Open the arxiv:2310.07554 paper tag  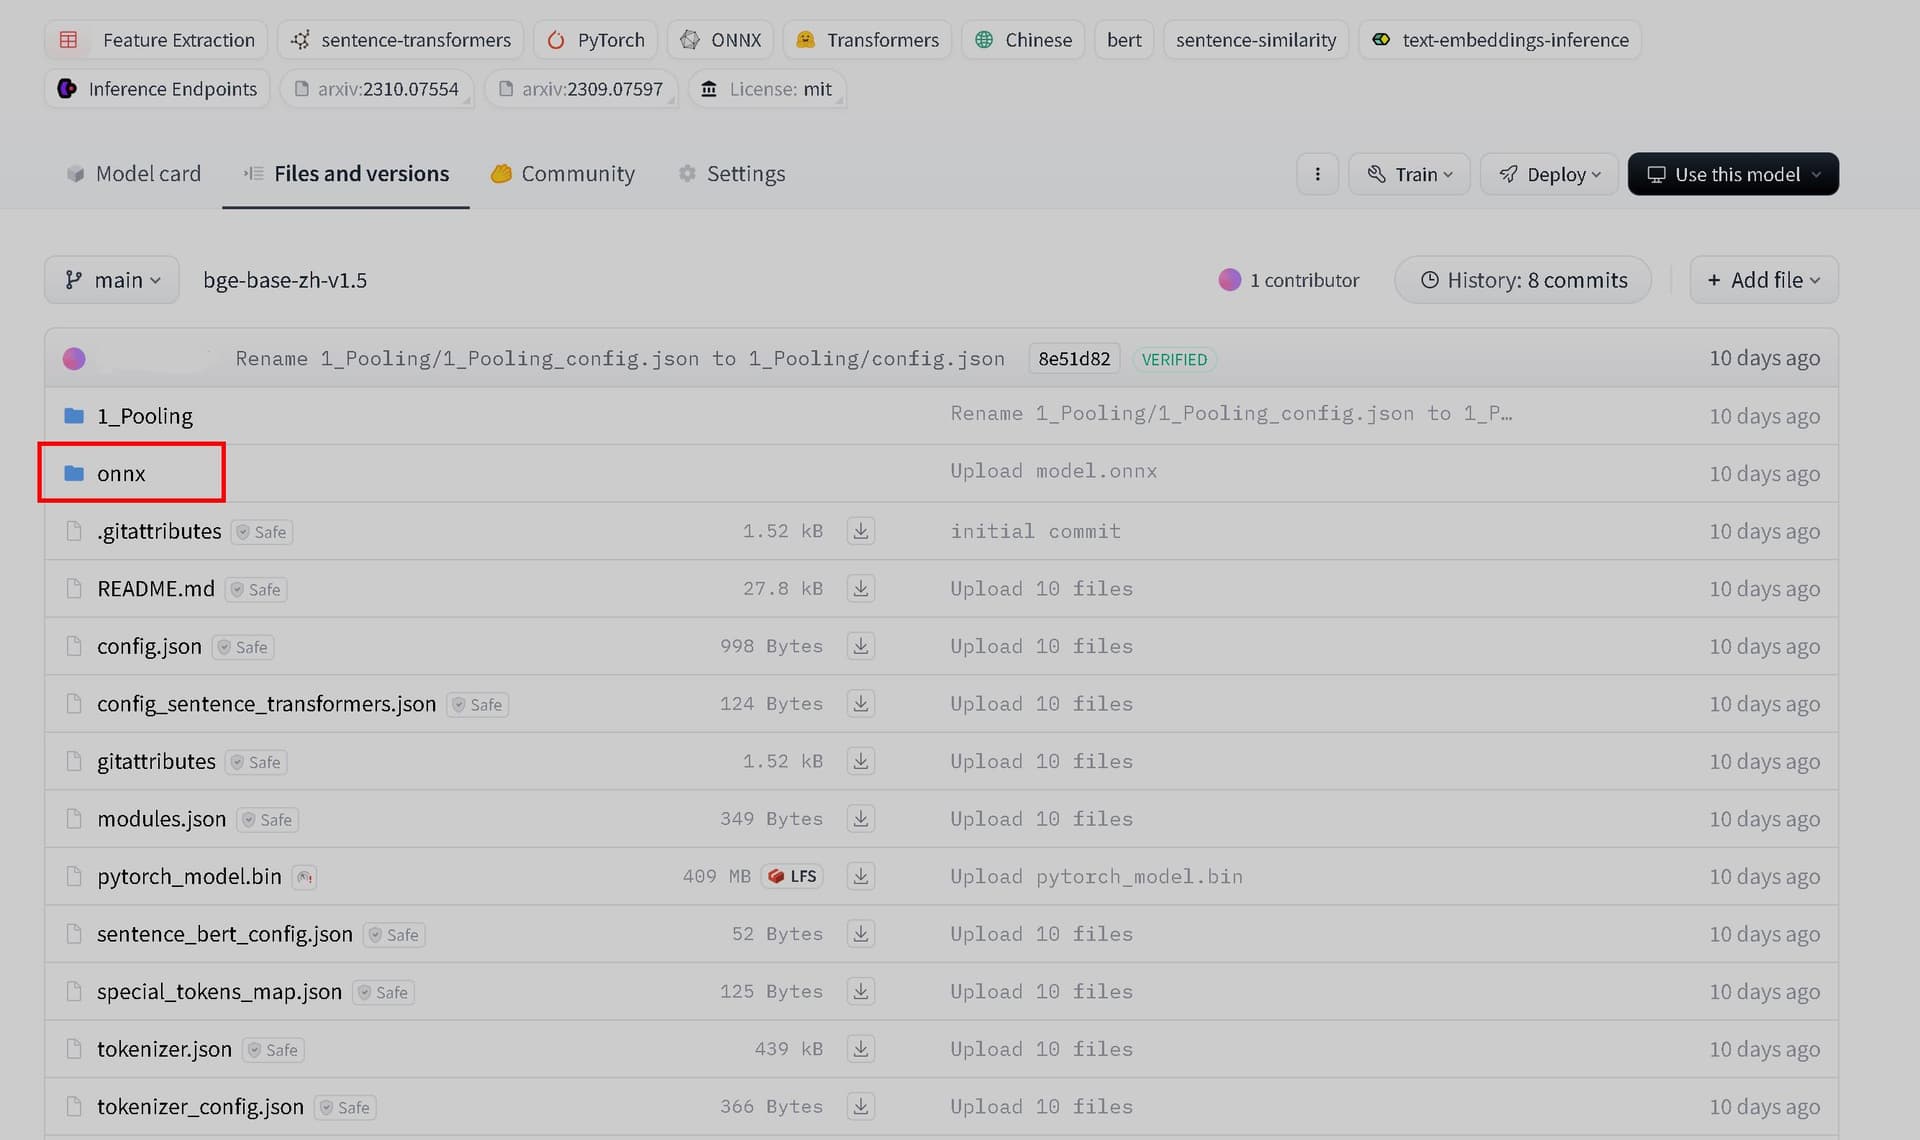(x=377, y=89)
